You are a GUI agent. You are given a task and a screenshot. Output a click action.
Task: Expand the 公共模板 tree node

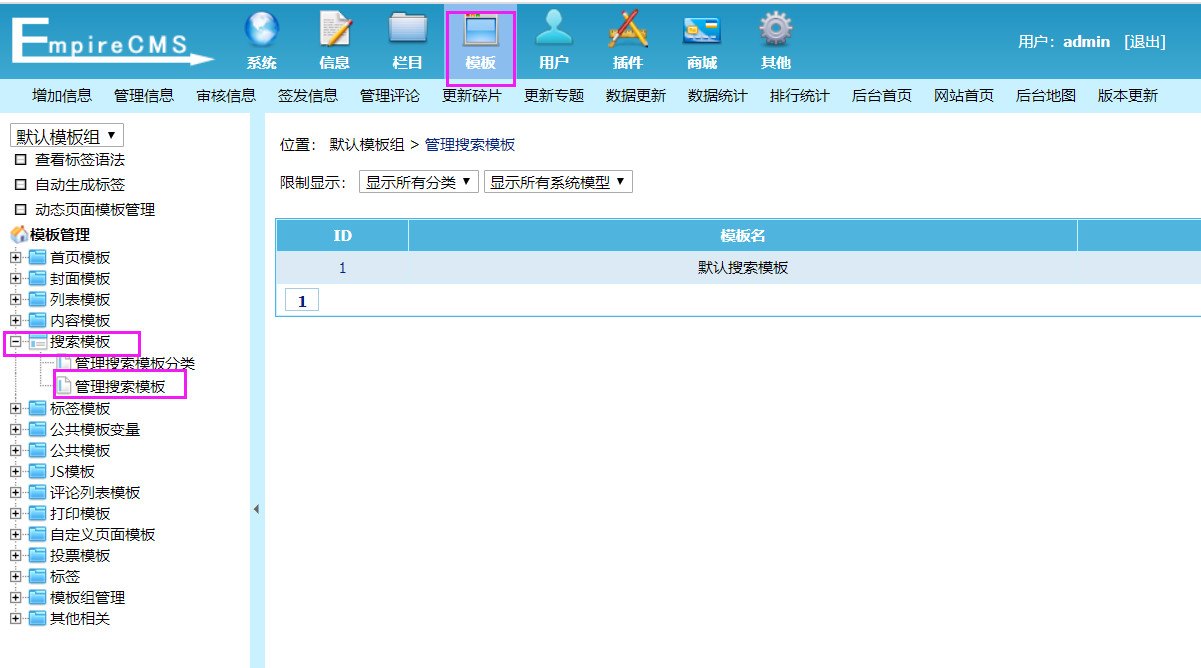15,451
